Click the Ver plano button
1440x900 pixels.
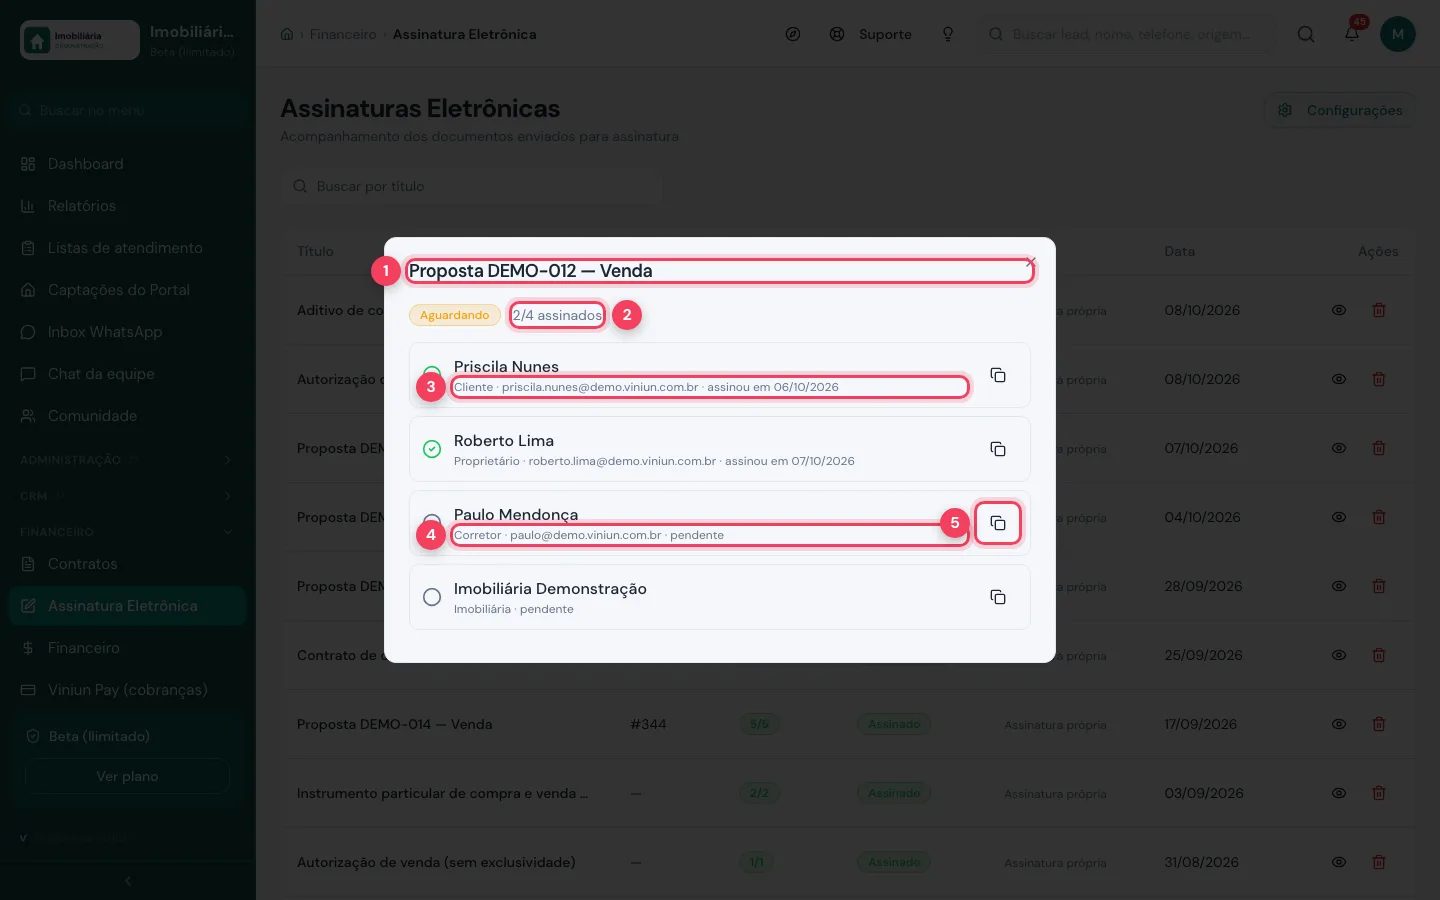pyautogui.click(x=127, y=776)
